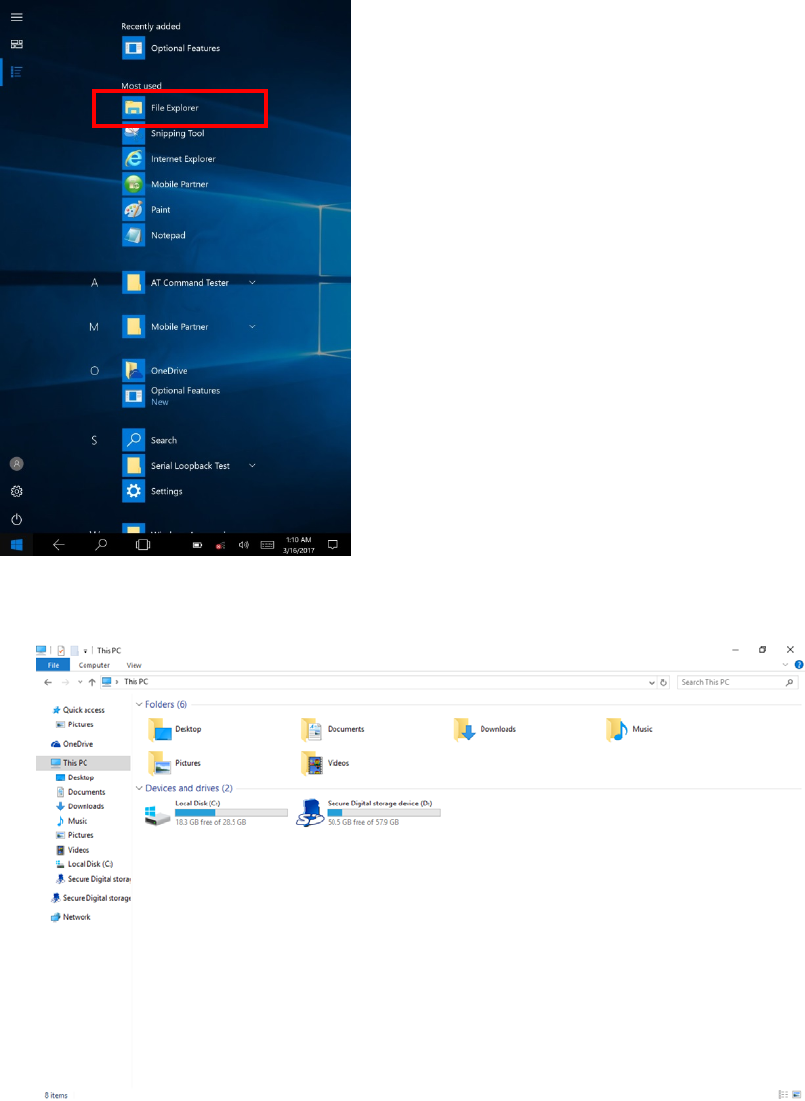Jump to the O letter section header
Image resolution: width=805 pixels, height=1101 pixels.
coord(95,371)
